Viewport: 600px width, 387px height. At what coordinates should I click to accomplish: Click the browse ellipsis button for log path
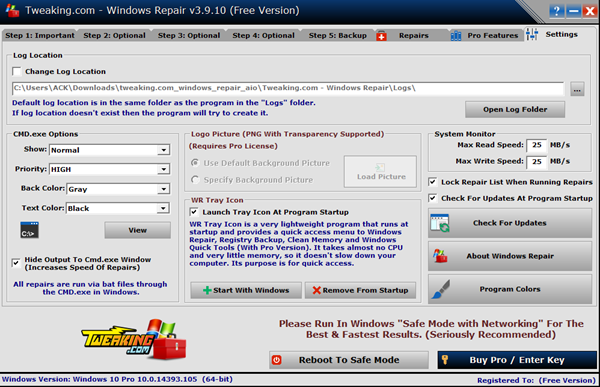[577, 89]
